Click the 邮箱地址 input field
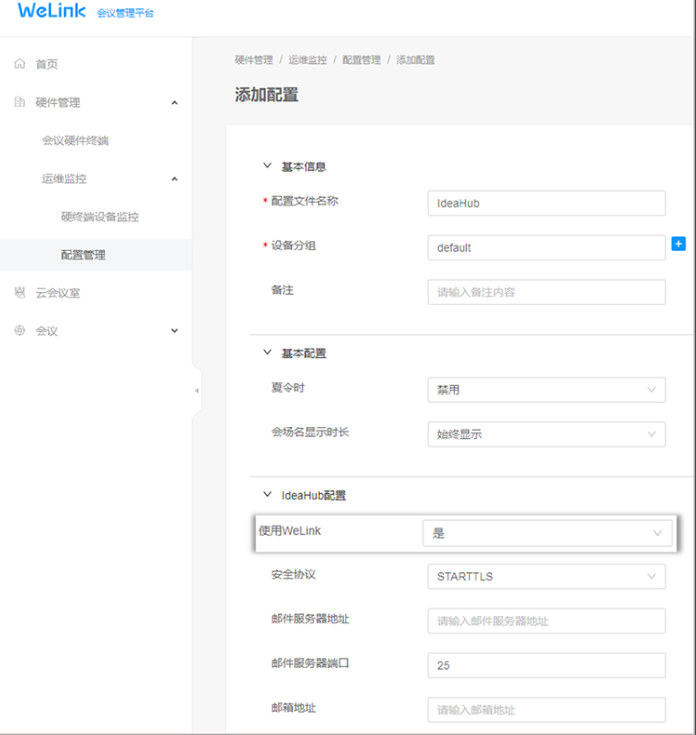The image size is (696, 735). coord(546,710)
